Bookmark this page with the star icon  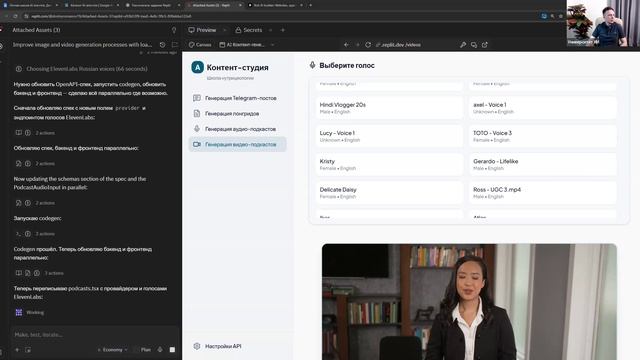(561, 16)
